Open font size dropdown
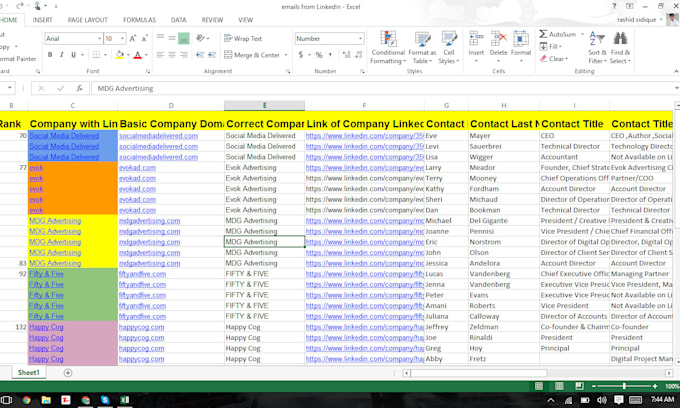Viewport: 680px width, 408px height. point(122,39)
